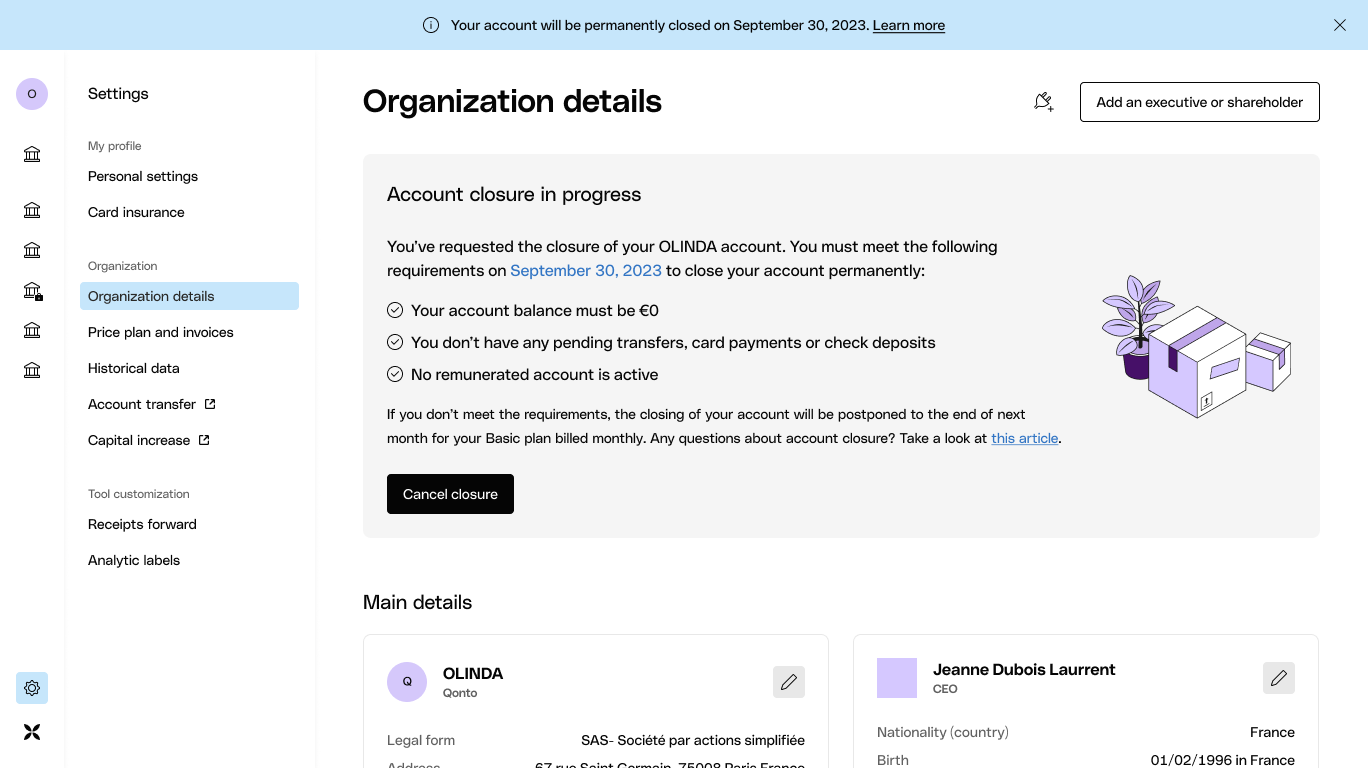Dismiss the account closure banner
1368x768 pixels.
1340,25
